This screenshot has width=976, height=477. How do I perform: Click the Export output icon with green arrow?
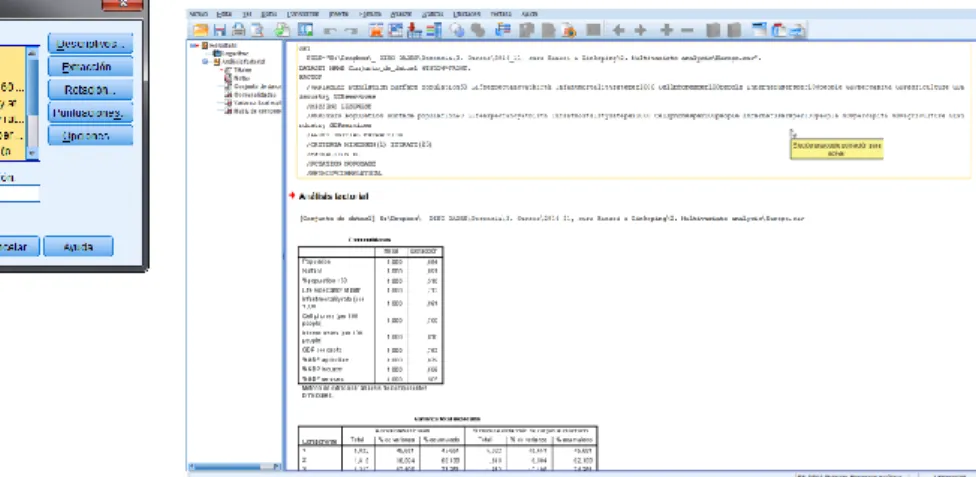point(282,30)
